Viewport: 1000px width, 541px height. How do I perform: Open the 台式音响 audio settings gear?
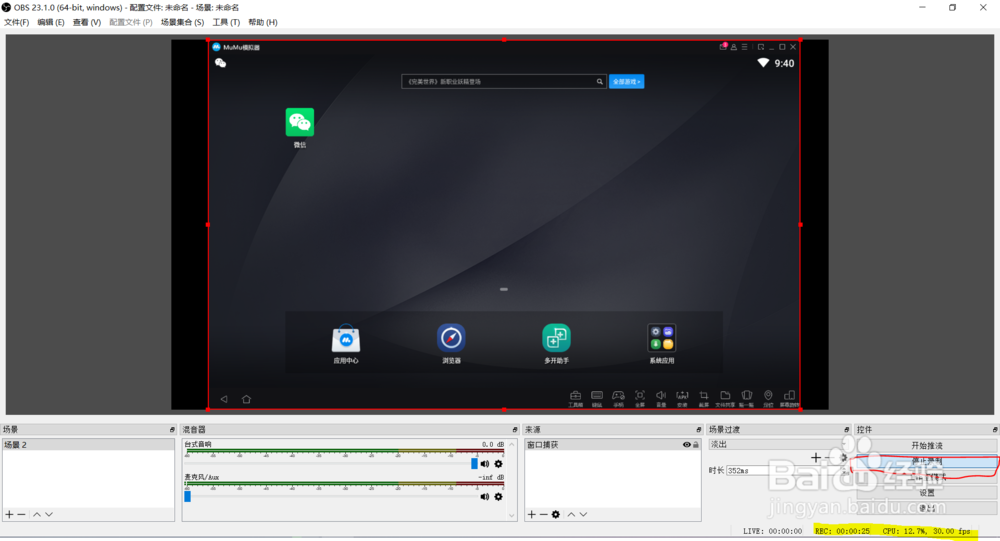click(x=498, y=464)
